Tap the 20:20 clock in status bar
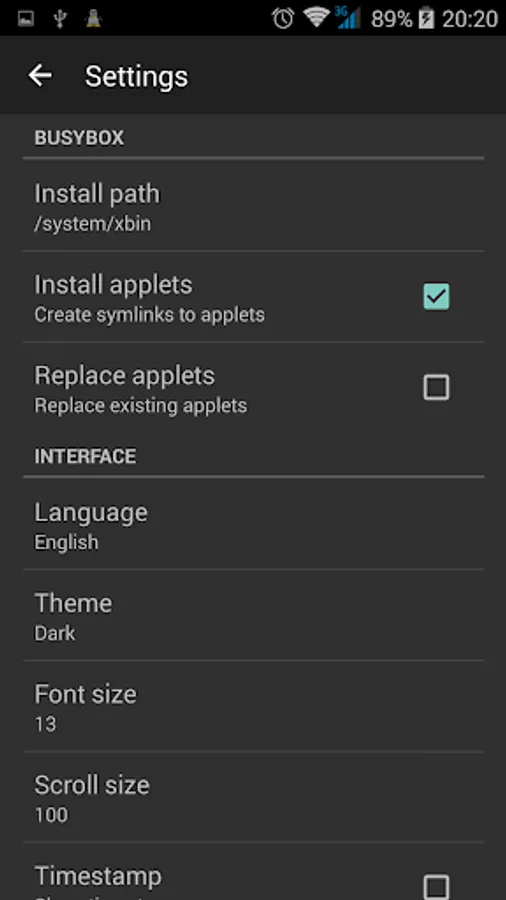506x900 pixels. coord(470,19)
